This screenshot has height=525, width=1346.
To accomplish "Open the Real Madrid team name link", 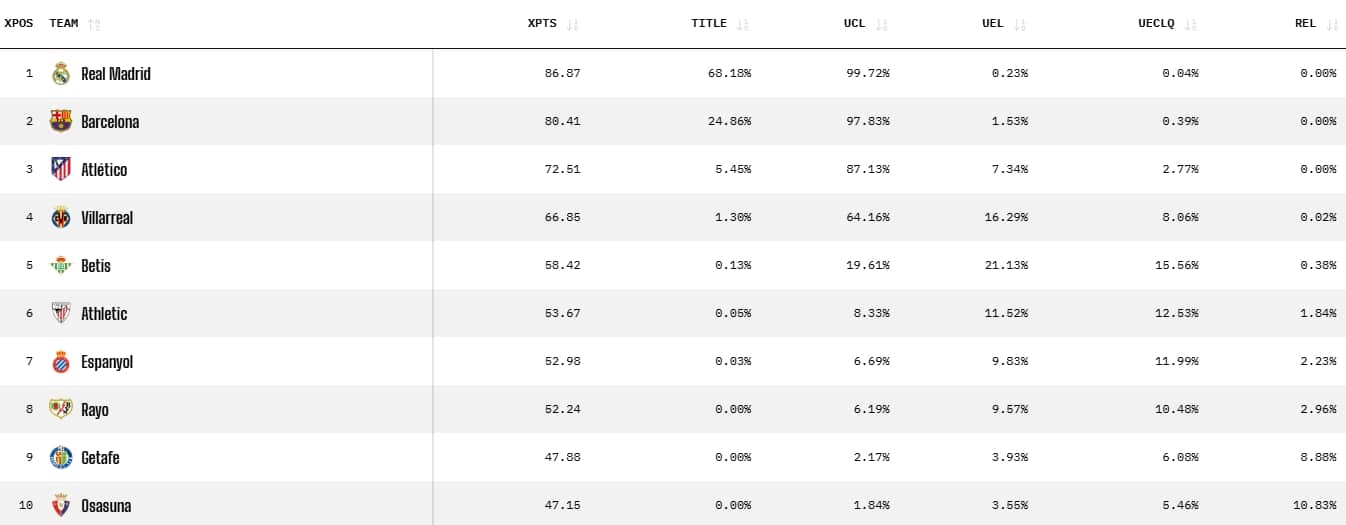I will pyautogui.click(x=116, y=73).
